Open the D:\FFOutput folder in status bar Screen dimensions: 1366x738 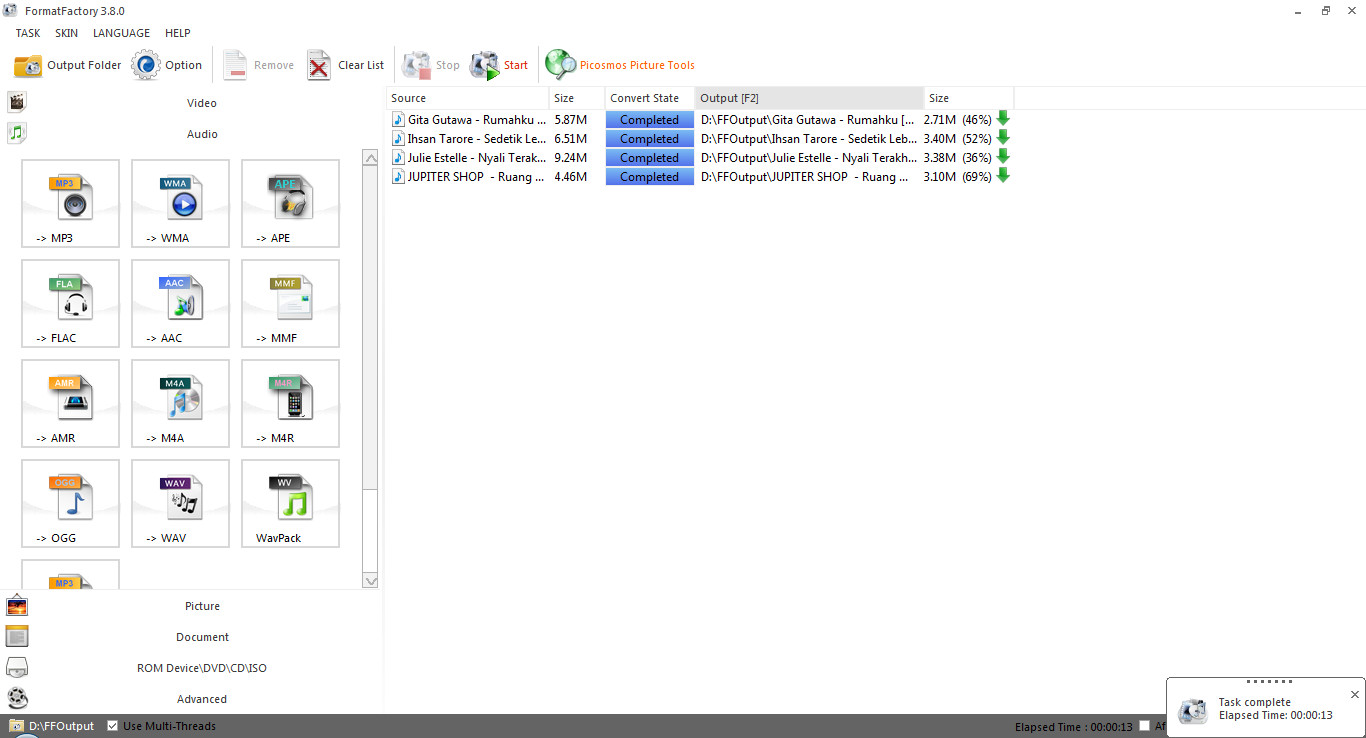point(52,726)
